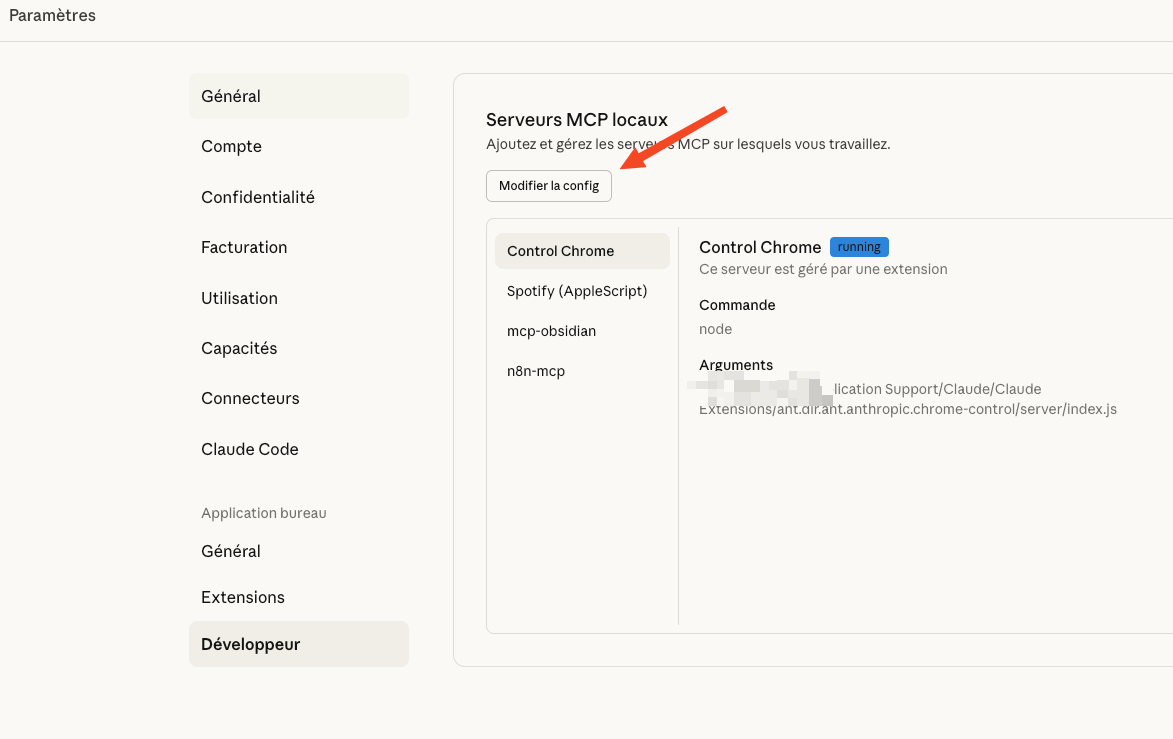Navigate to Connecteurs settings
The height and width of the screenshot is (739, 1173).
(x=250, y=398)
